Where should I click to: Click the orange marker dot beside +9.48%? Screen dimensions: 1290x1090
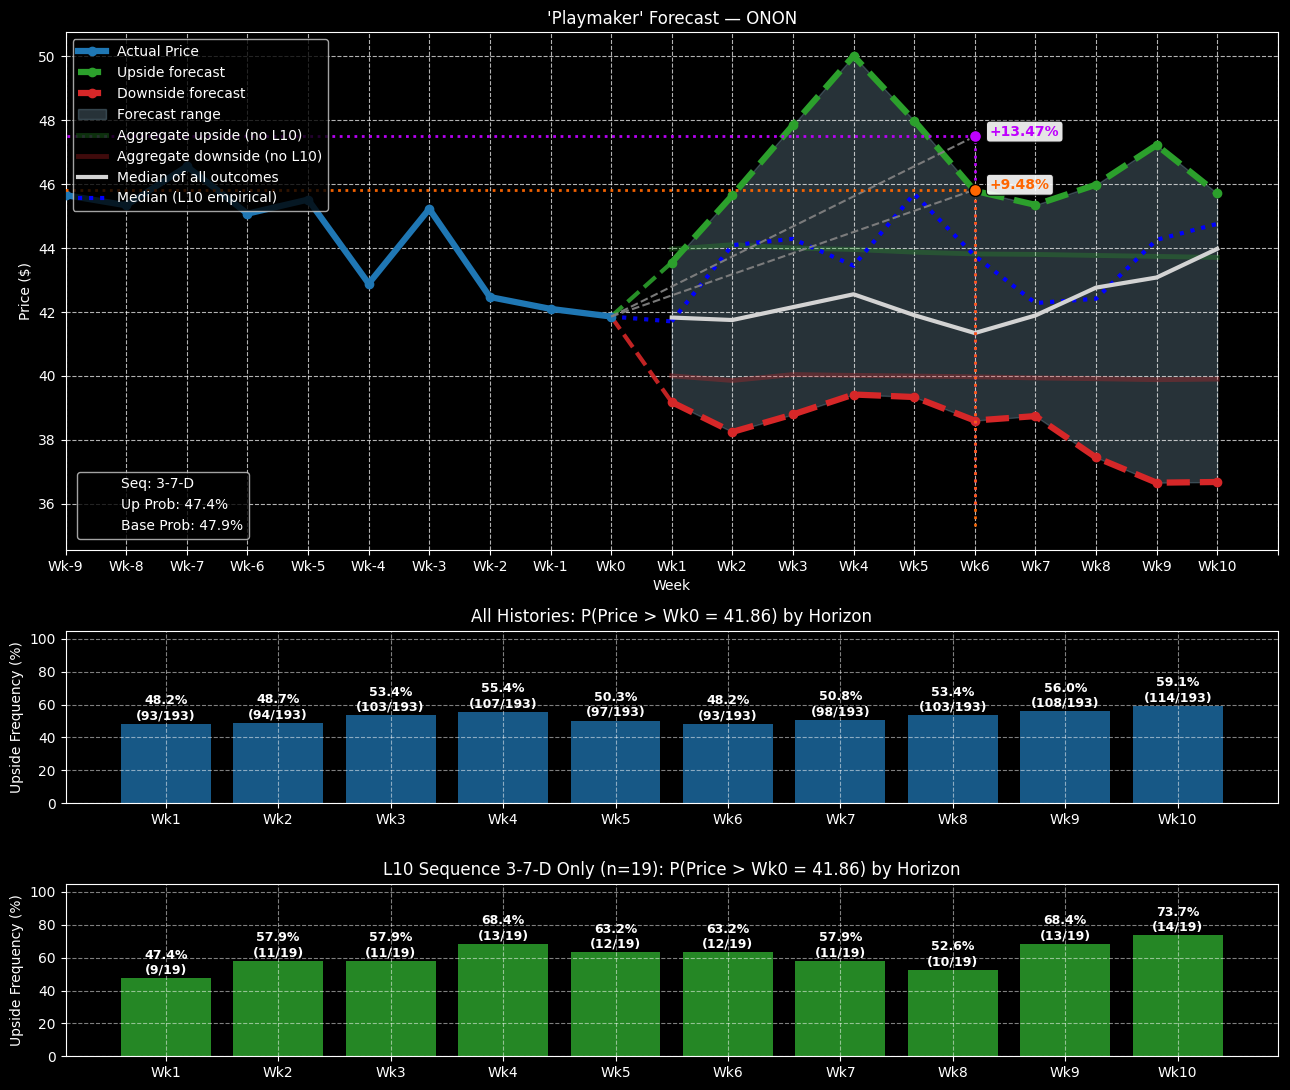pyautogui.click(x=975, y=190)
